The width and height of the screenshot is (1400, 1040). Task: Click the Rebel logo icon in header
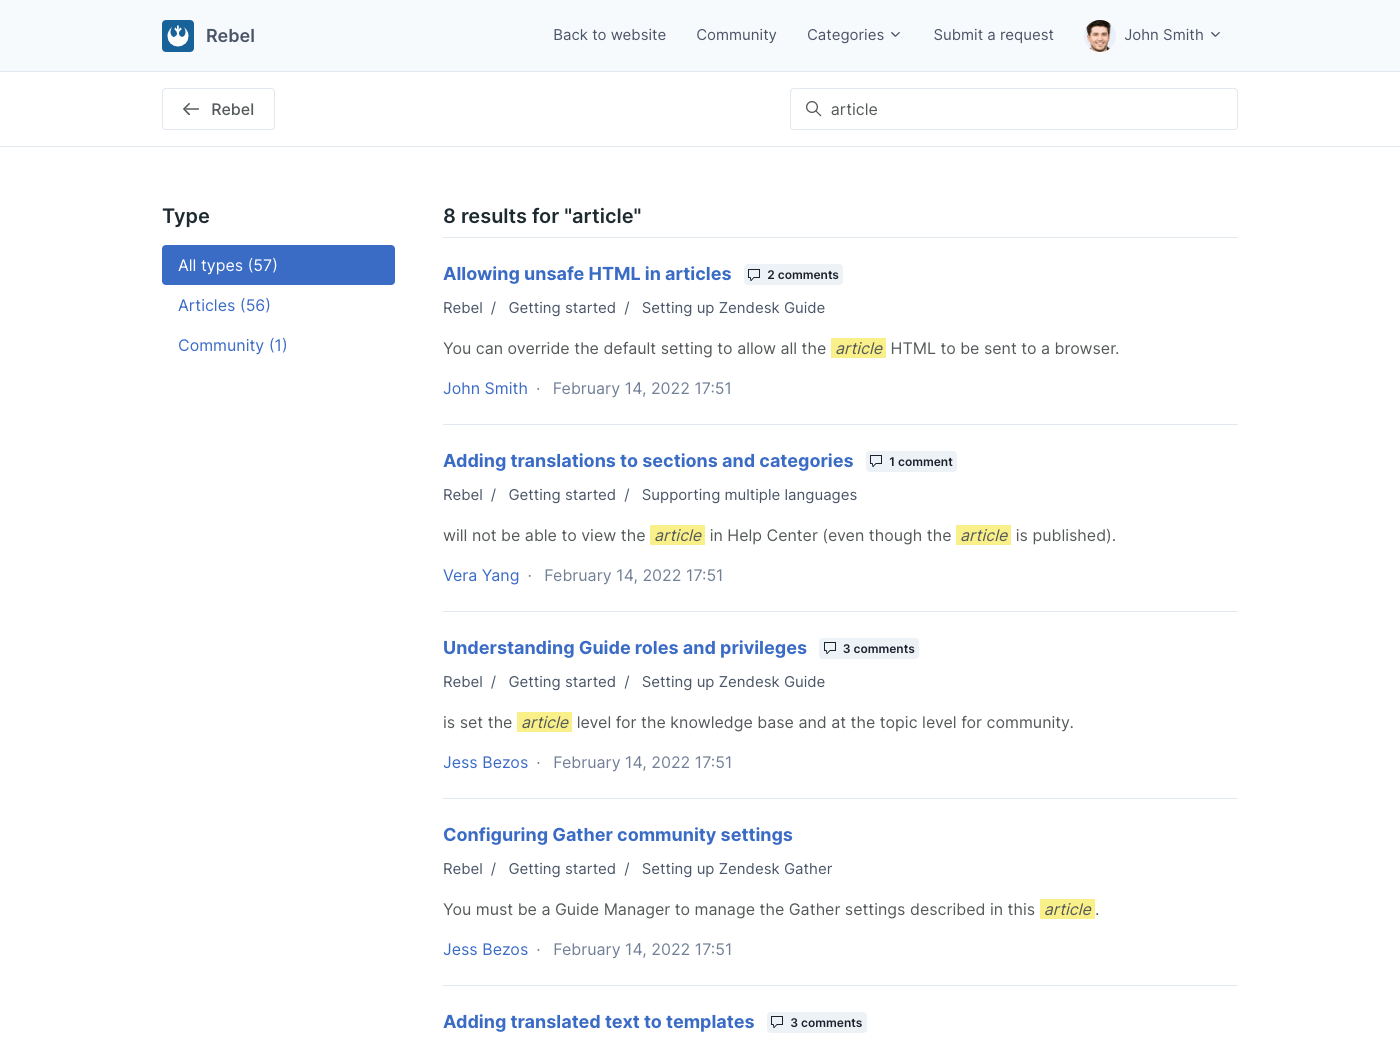click(x=178, y=36)
